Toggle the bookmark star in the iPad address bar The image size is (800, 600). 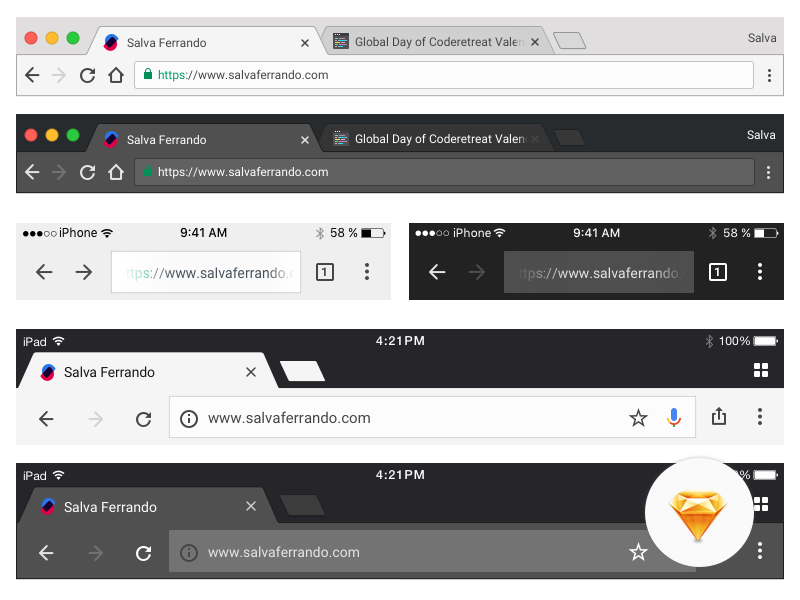639,418
